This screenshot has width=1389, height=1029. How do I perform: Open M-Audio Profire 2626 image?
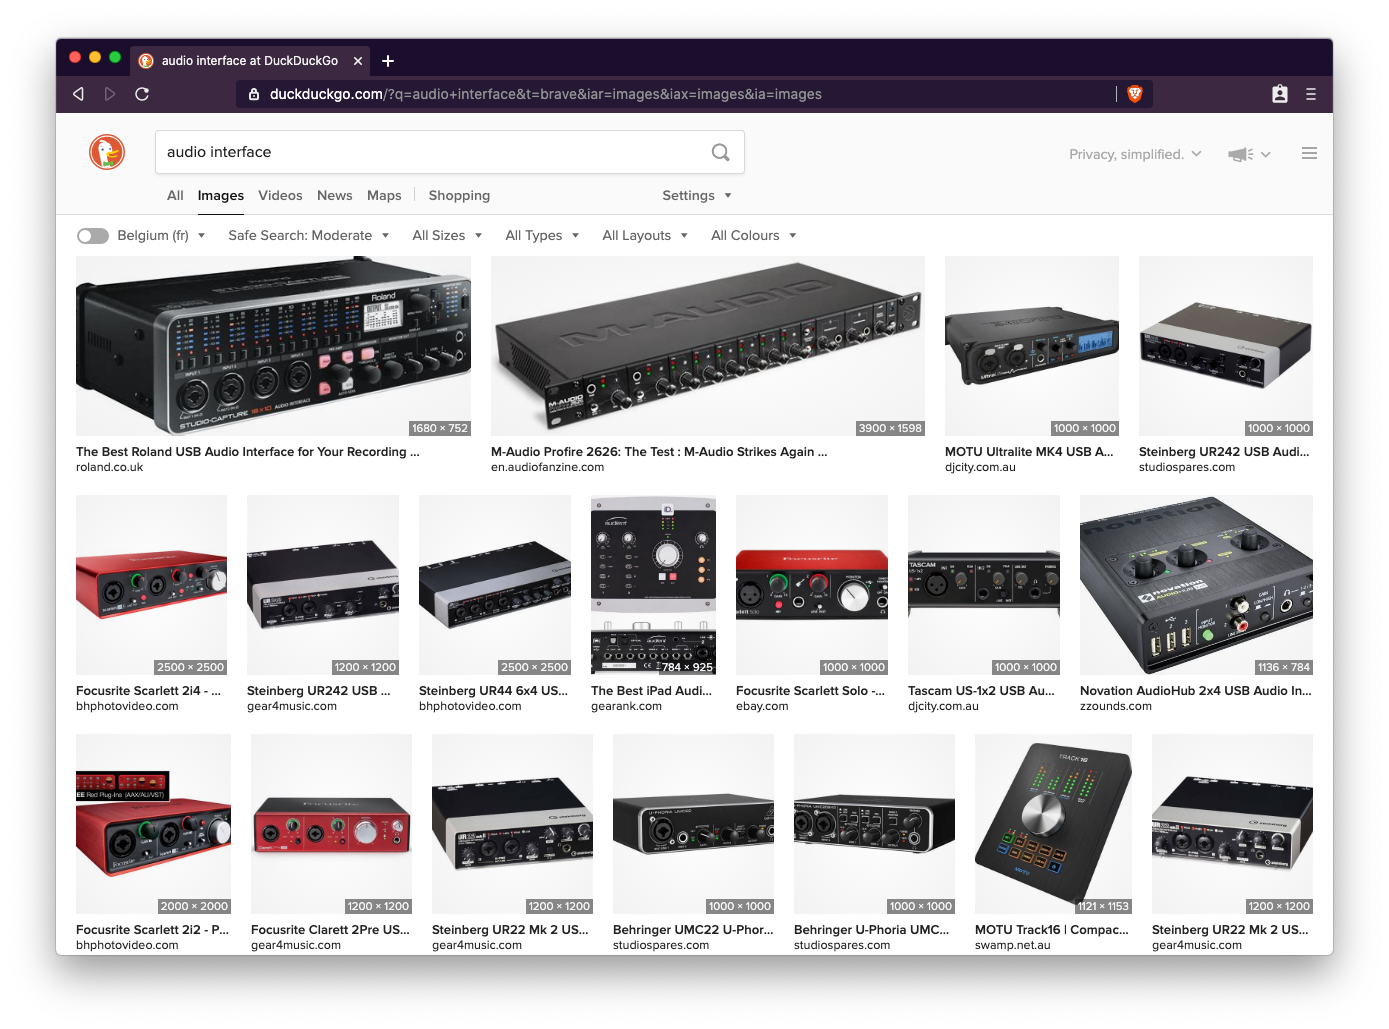(x=708, y=346)
